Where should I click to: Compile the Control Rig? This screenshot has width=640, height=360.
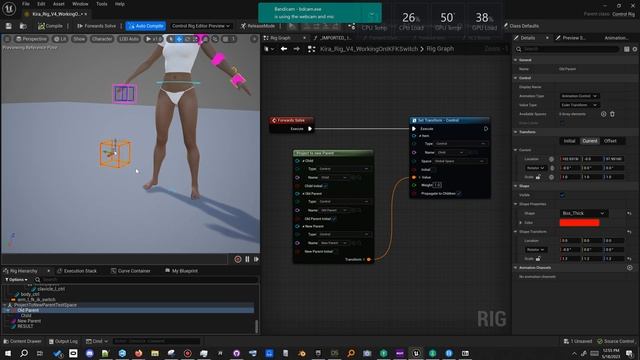click(x=50, y=26)
